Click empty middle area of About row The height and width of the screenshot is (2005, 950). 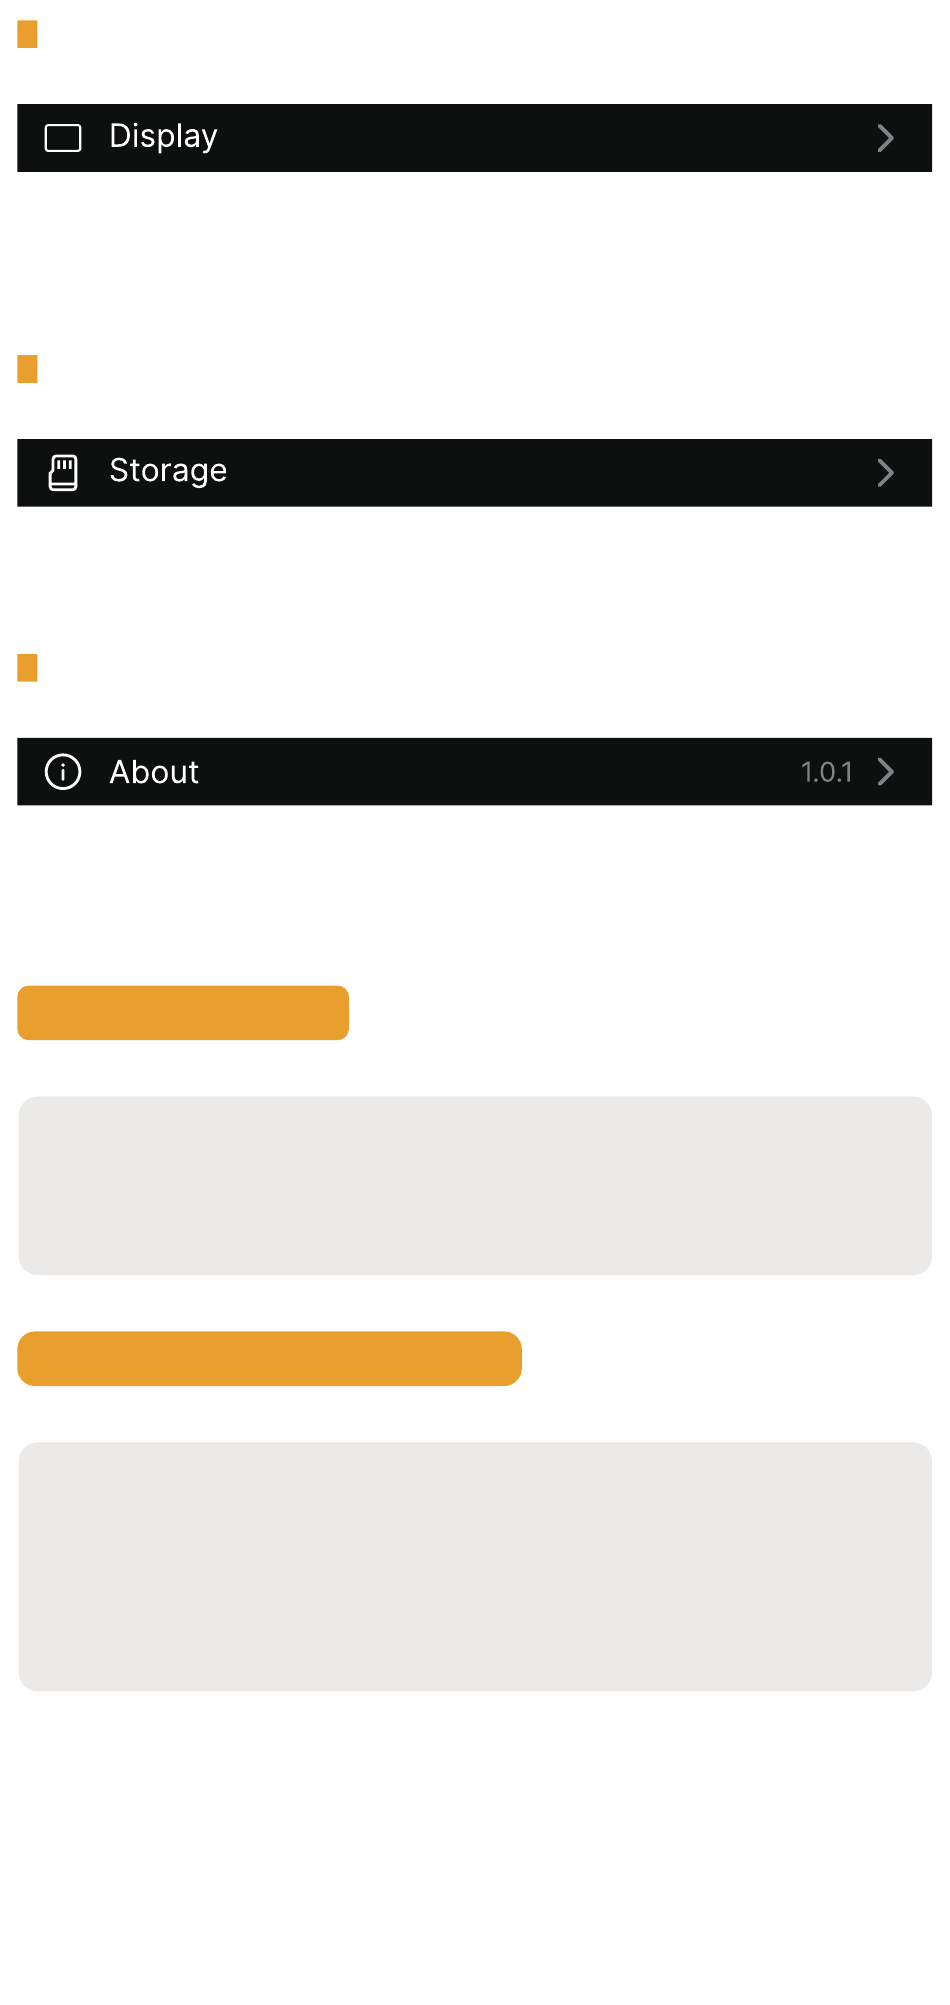click(x=500, y=771)
